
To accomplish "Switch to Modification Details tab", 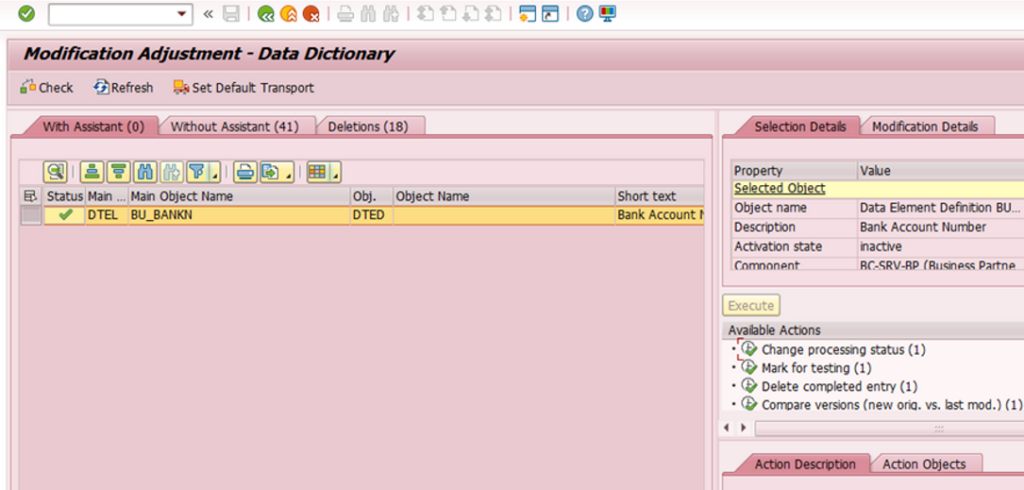I will 925,127.
